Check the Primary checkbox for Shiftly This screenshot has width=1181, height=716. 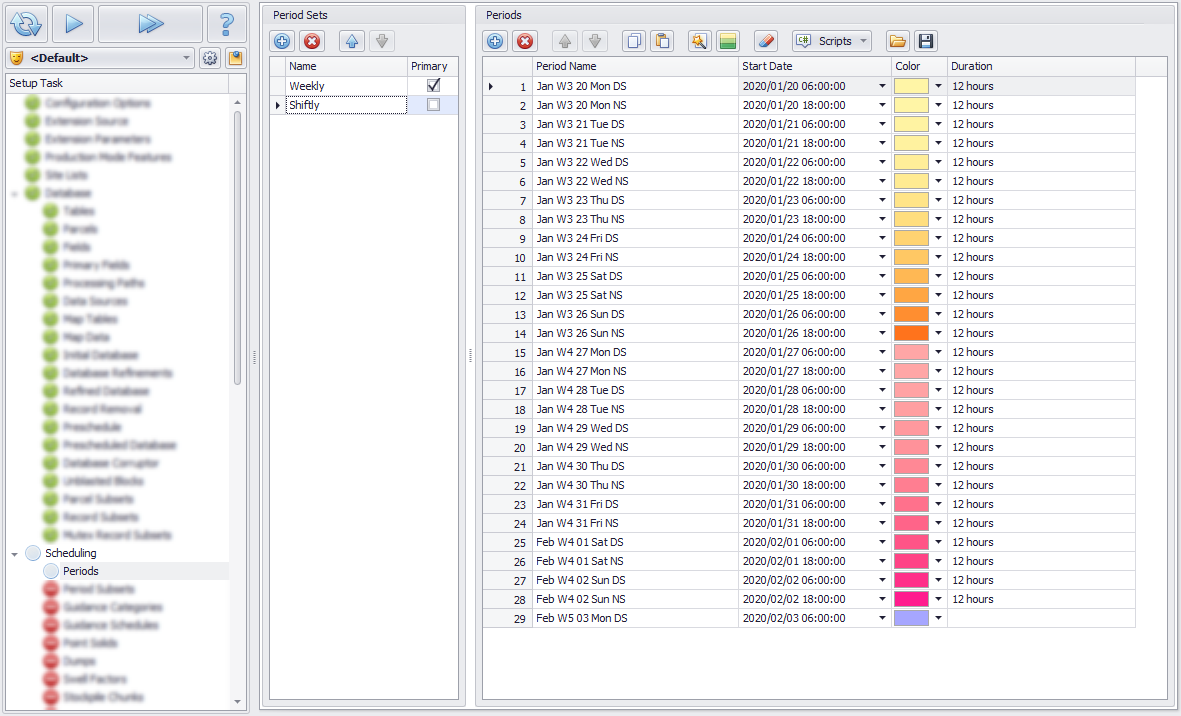click(x=433, y=105)
